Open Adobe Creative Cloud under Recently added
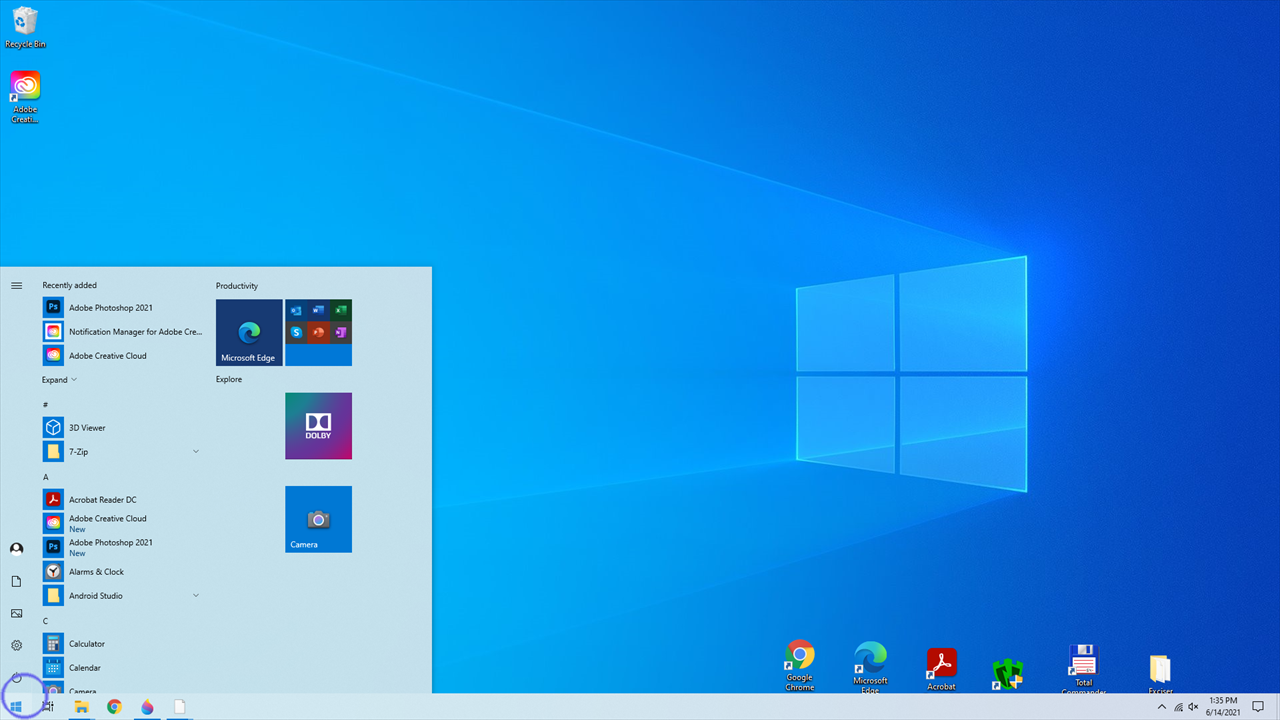1280x720 pixels. 122,356
